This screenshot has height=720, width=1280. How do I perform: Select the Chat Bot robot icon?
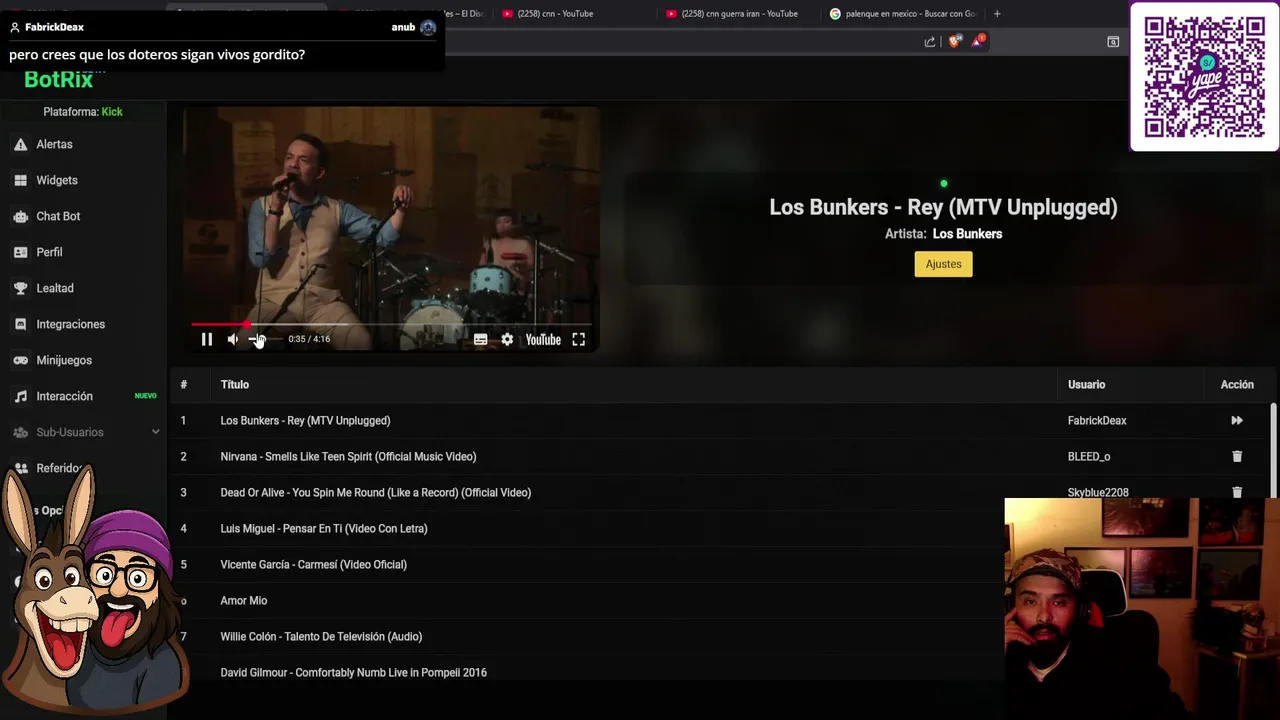pyautogui.click(x=20, y=216)
